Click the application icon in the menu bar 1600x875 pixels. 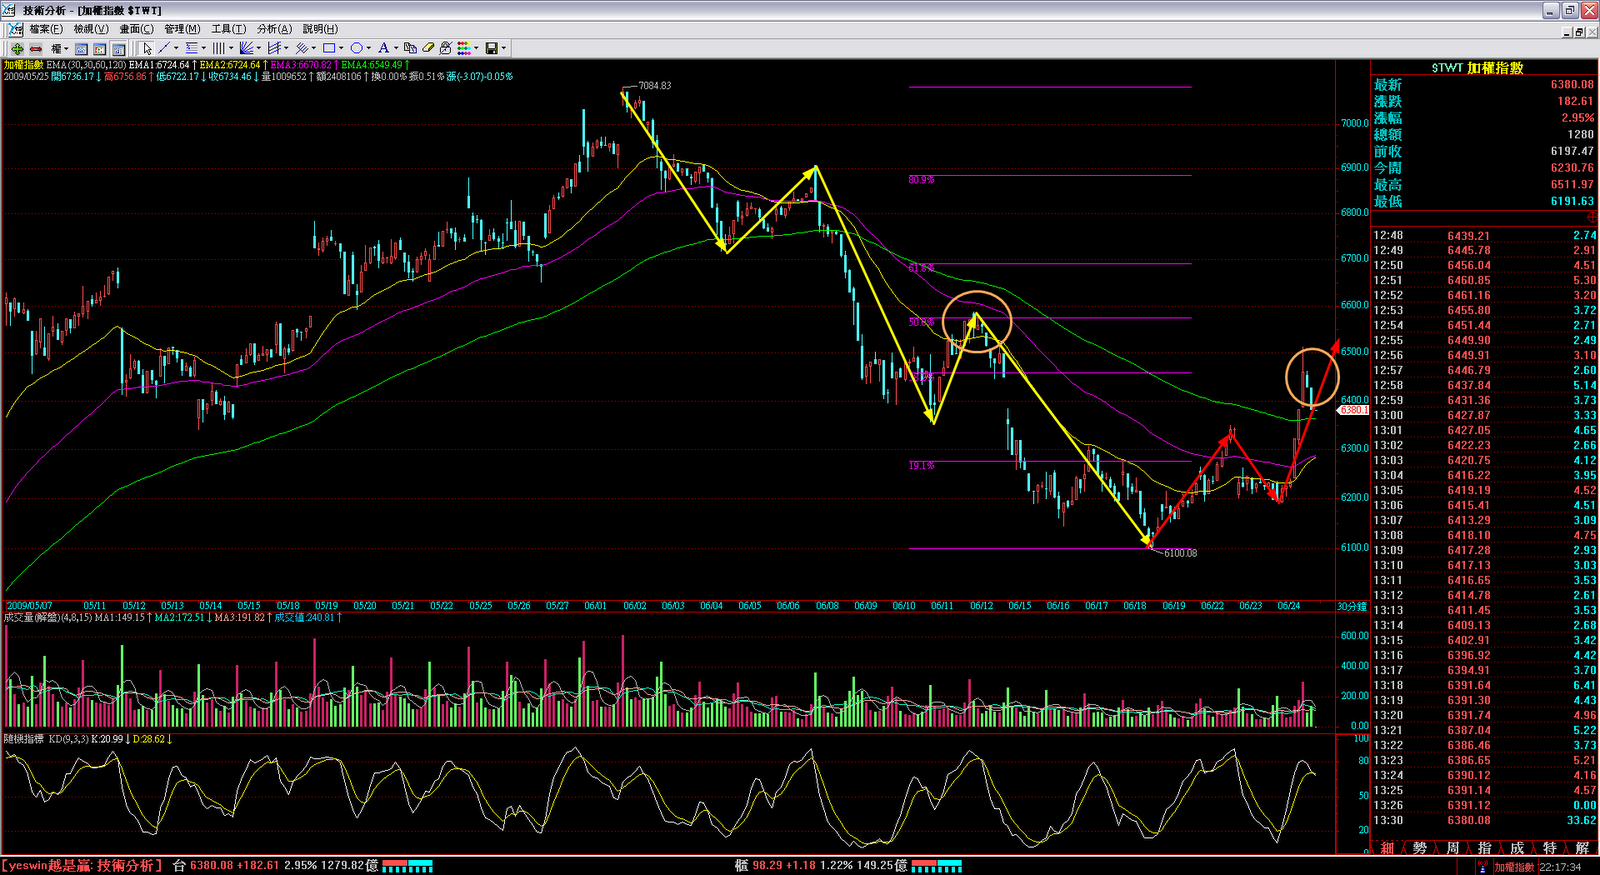(15, 29)
